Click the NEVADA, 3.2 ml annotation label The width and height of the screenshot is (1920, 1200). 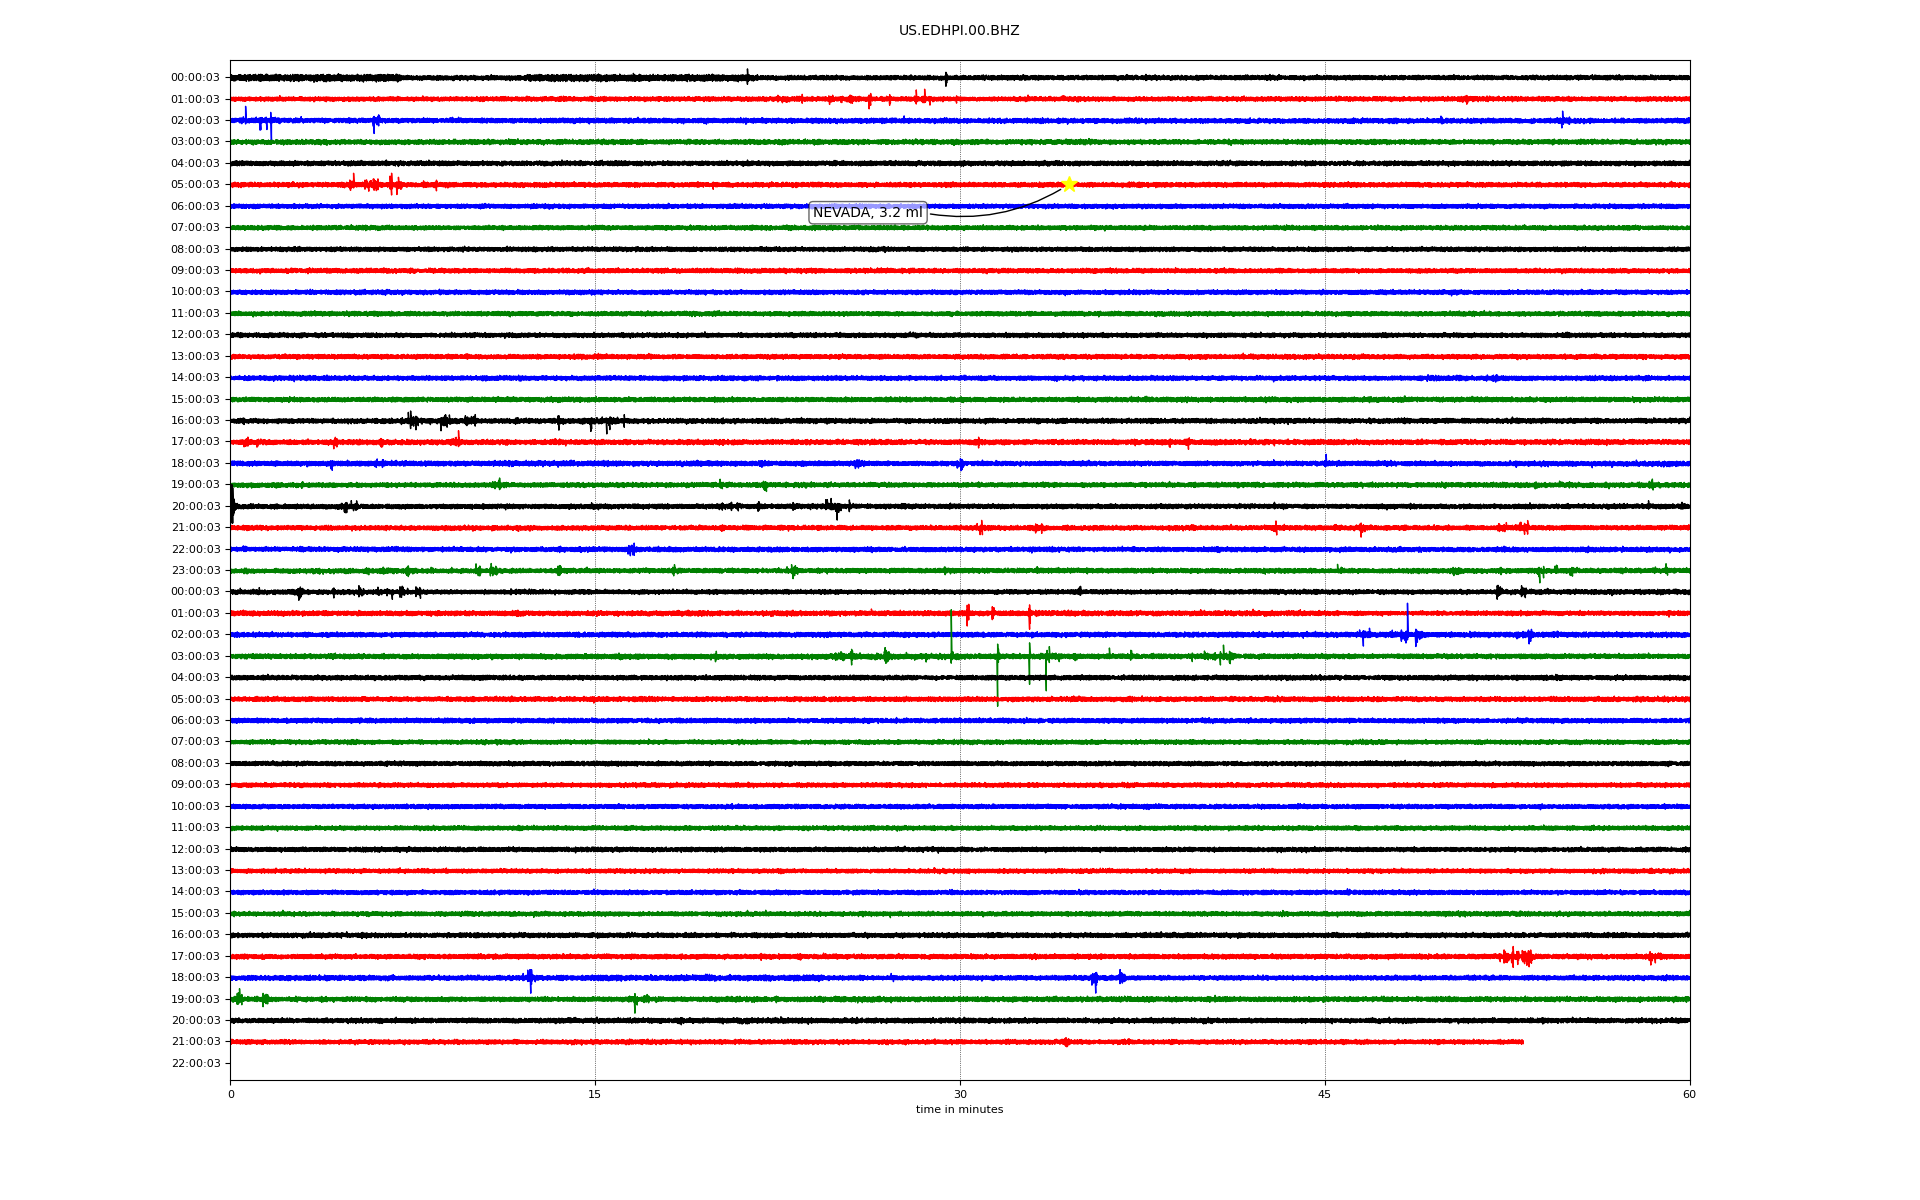pyautogui.click(x=867, y=213)
